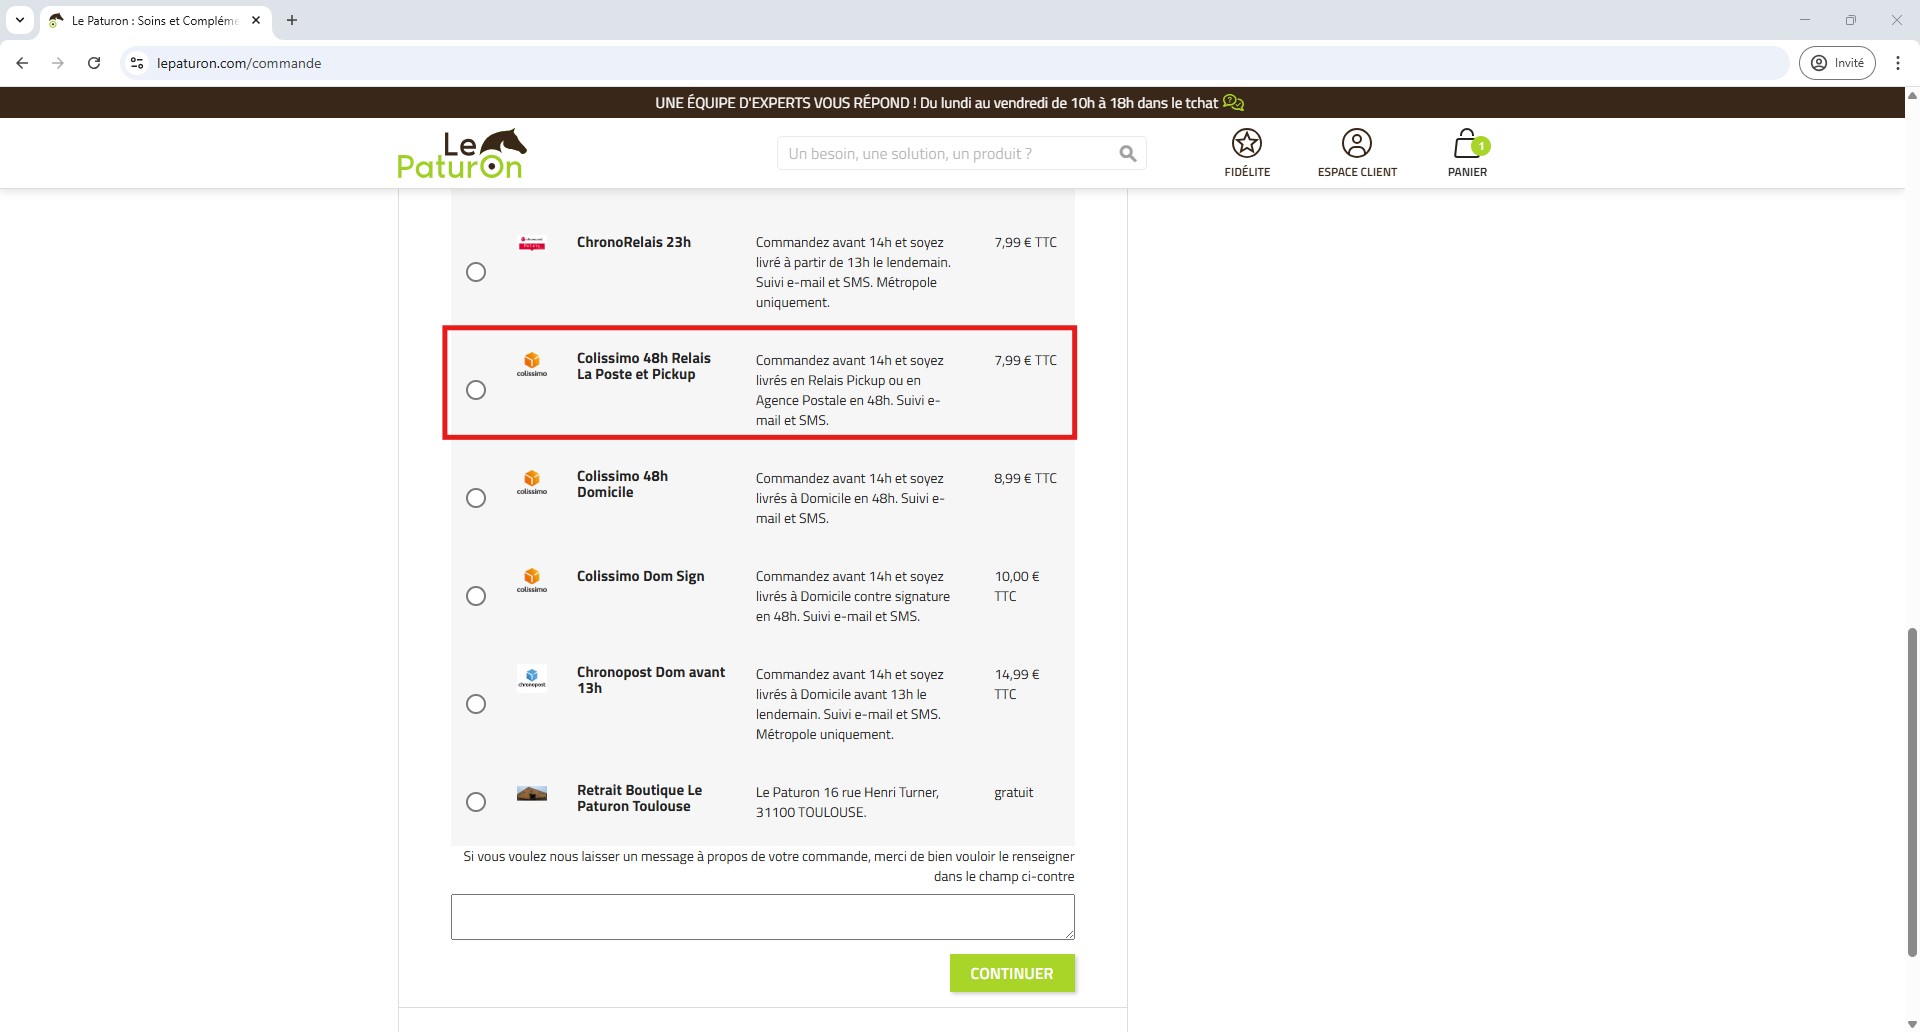
Task: Open the Invité profile menu
Action: click(x=1837, y=63)
